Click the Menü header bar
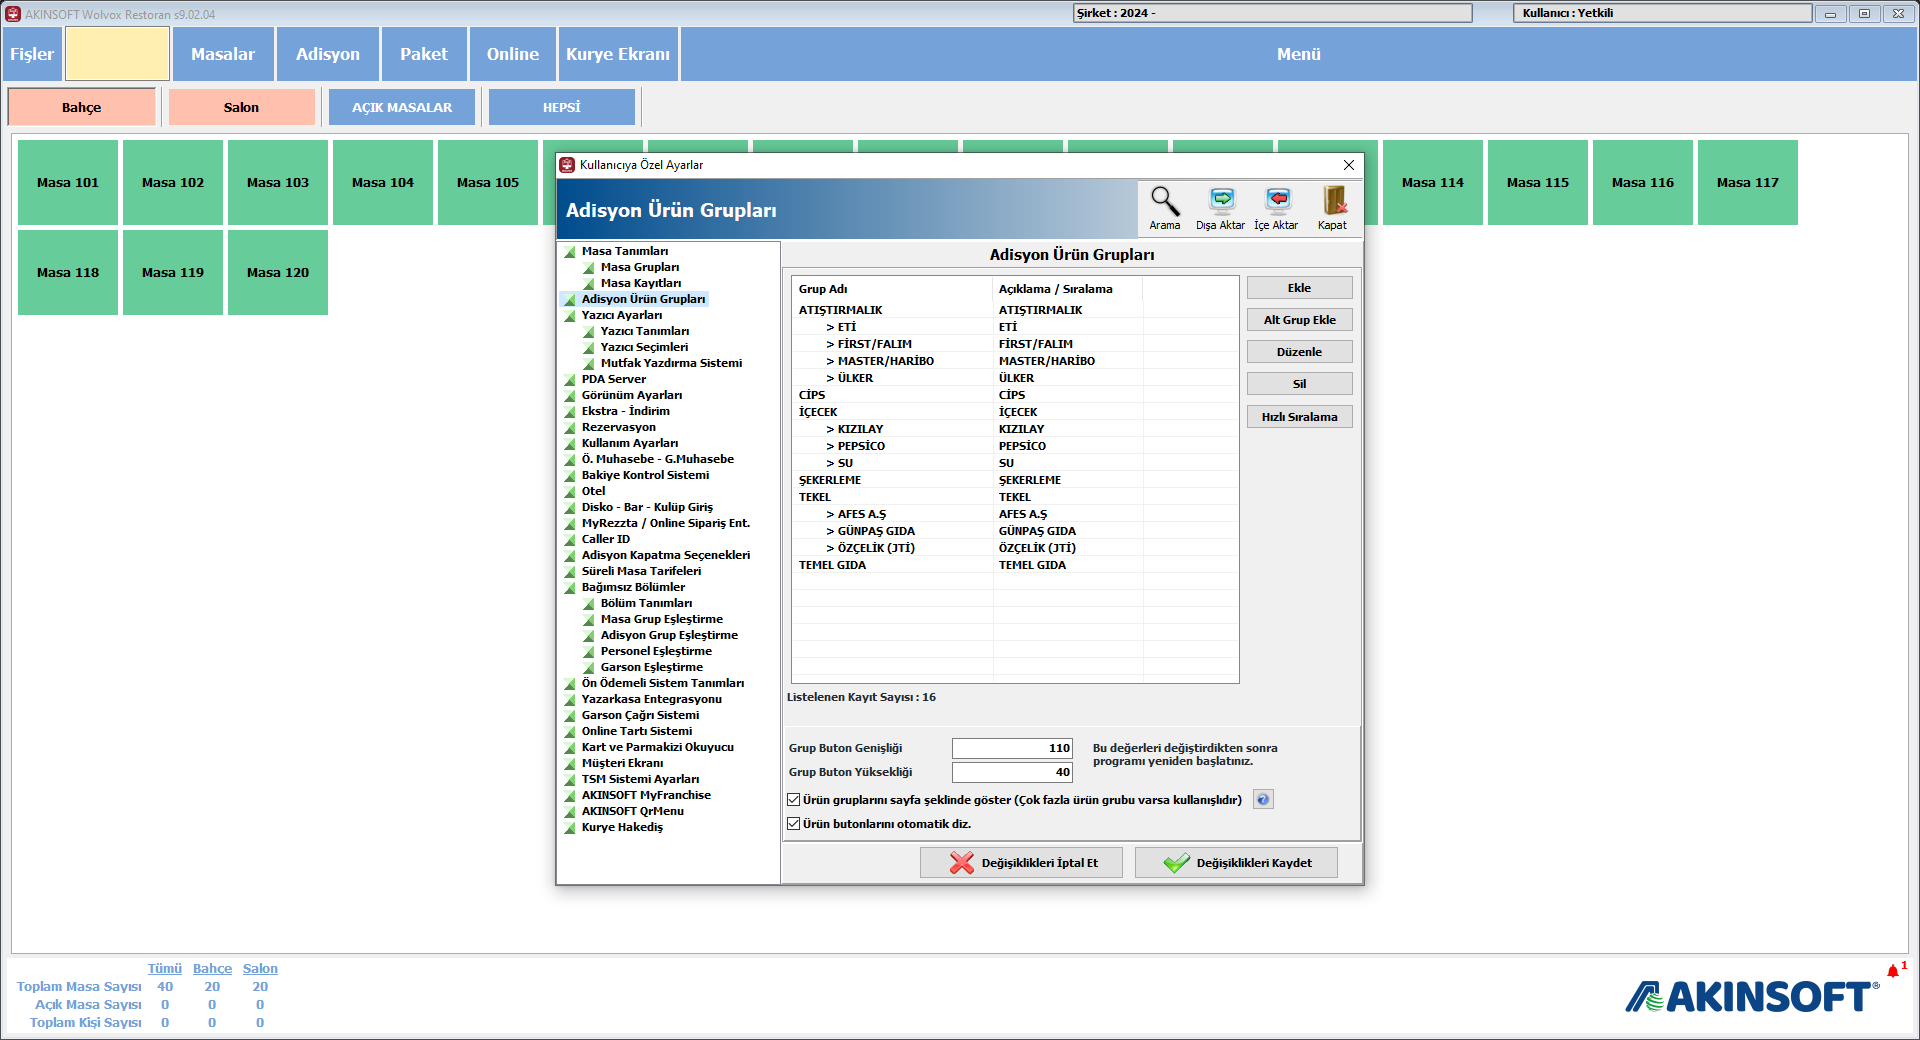 point(1298,54)
